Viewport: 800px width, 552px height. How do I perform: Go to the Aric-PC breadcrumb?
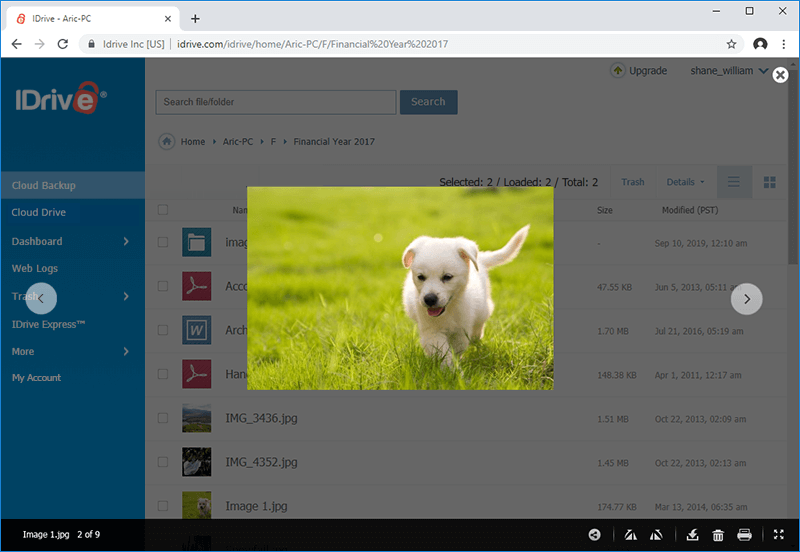238,142
